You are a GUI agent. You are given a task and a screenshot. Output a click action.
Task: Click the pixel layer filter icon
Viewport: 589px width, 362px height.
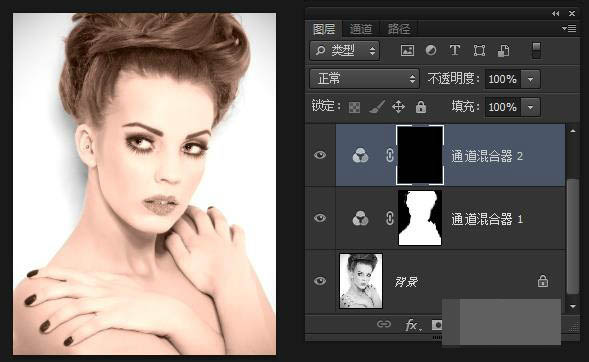[408, 50]
